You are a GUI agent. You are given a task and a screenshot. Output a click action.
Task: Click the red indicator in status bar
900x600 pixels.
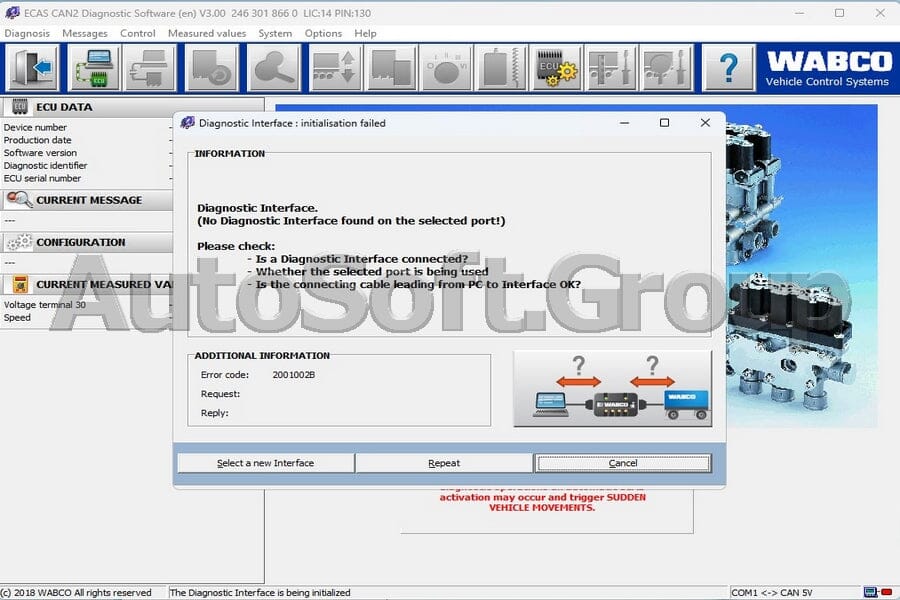pyautogui.click(x=886, y=592)
